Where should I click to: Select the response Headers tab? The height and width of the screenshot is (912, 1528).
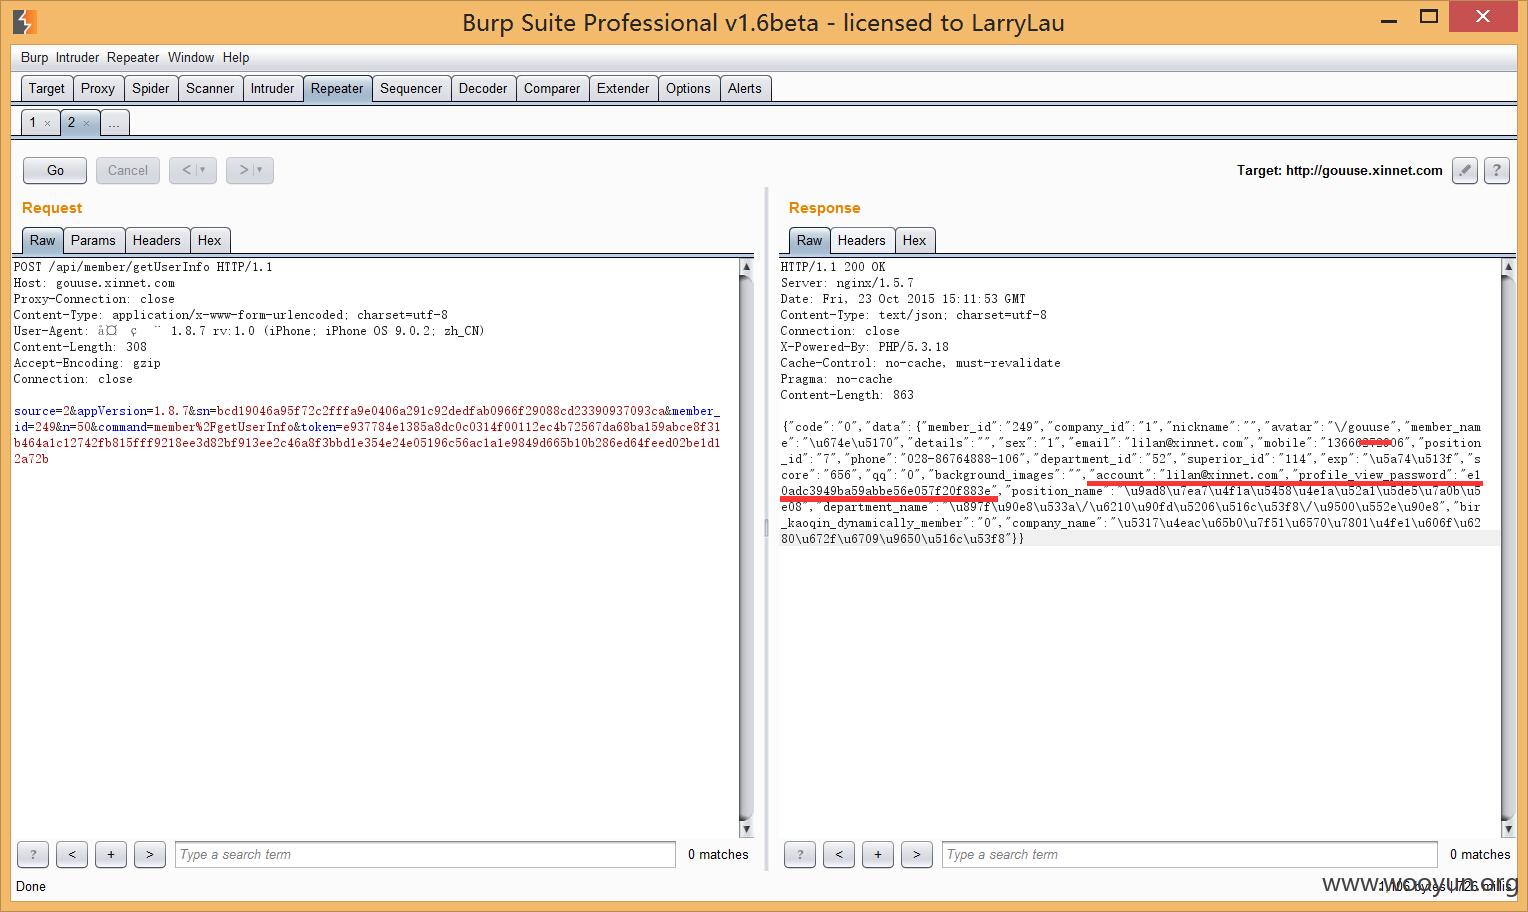click(862, 240)
